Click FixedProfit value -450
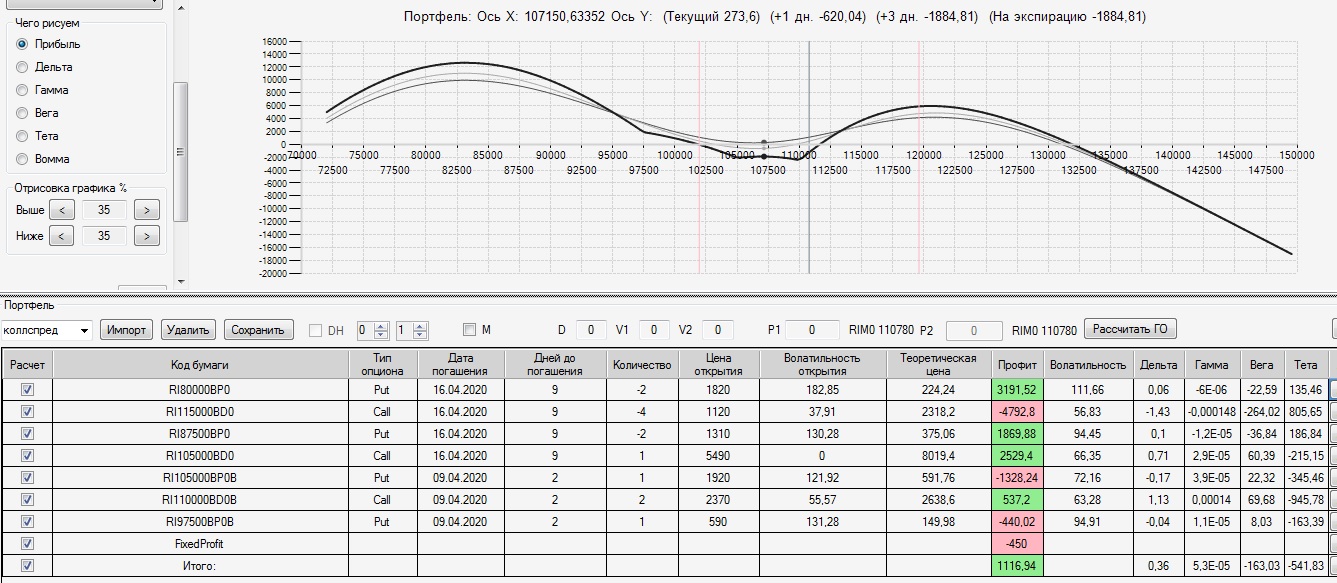The width and height of the screenshot is (1337, 583). coord(1018,544)
